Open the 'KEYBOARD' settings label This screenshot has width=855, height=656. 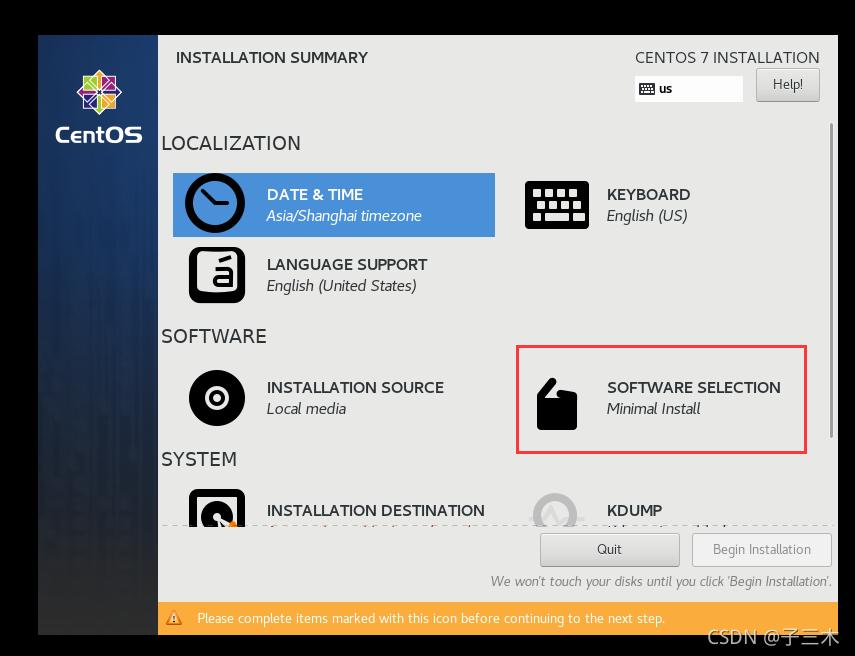pos(648,195)
